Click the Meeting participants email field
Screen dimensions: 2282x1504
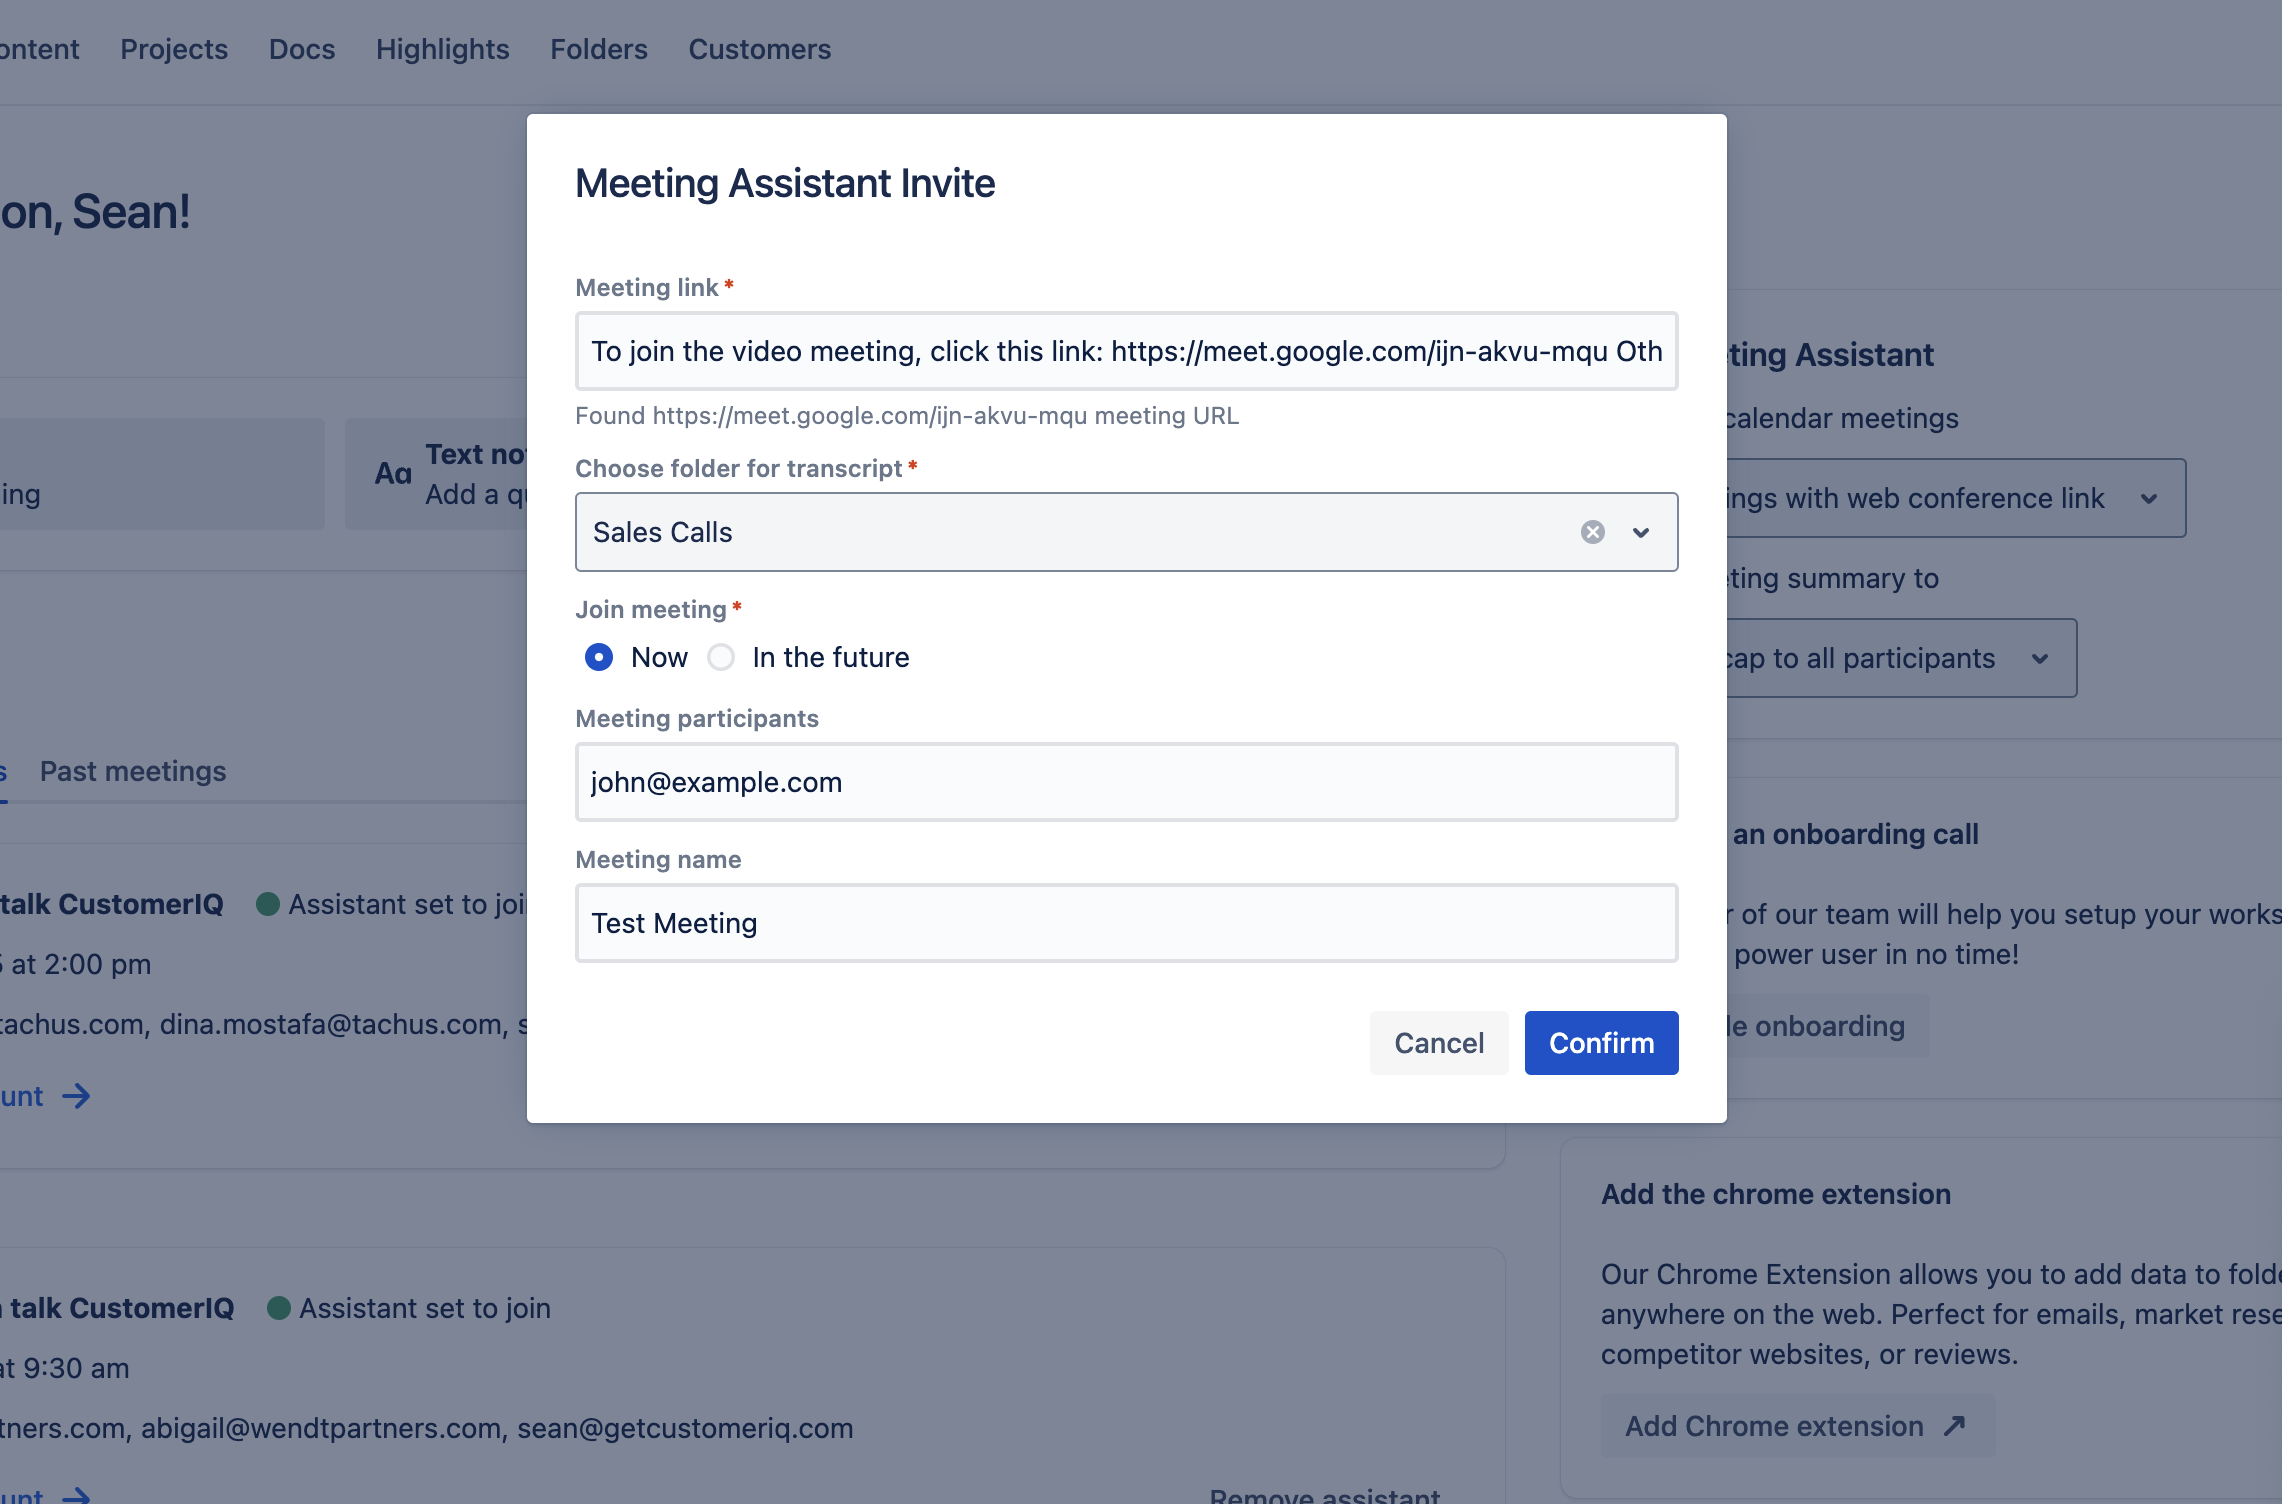coord(1126,782)
